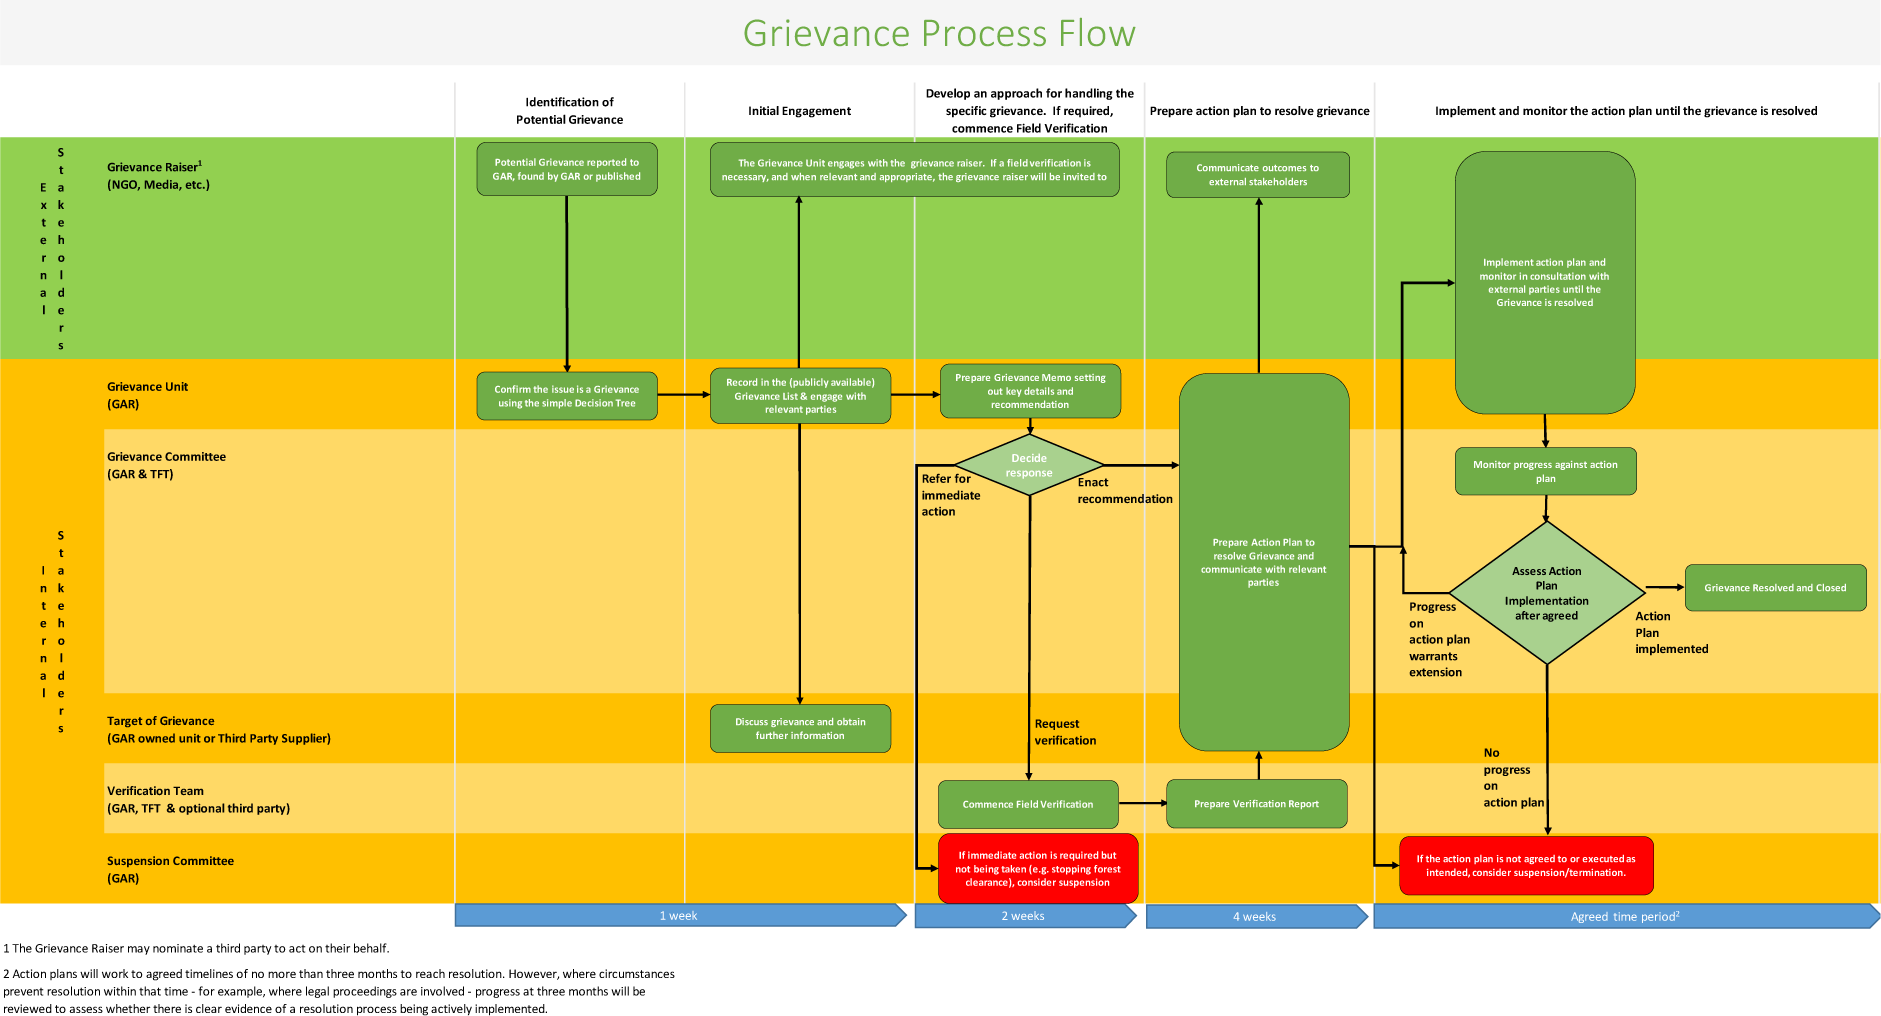This screenshot has width=1881, height=1016.
Task: Select footnote 1 about Grievance Raiser third party
Action: coord(197,948)
